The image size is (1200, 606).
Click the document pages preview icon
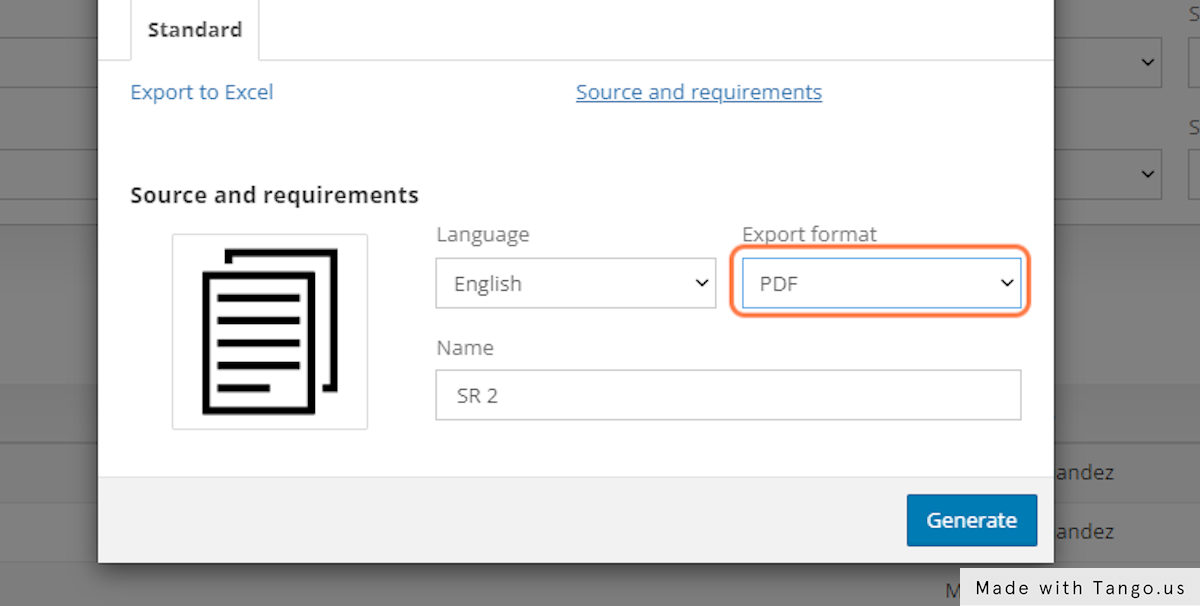tap(270, 331)
